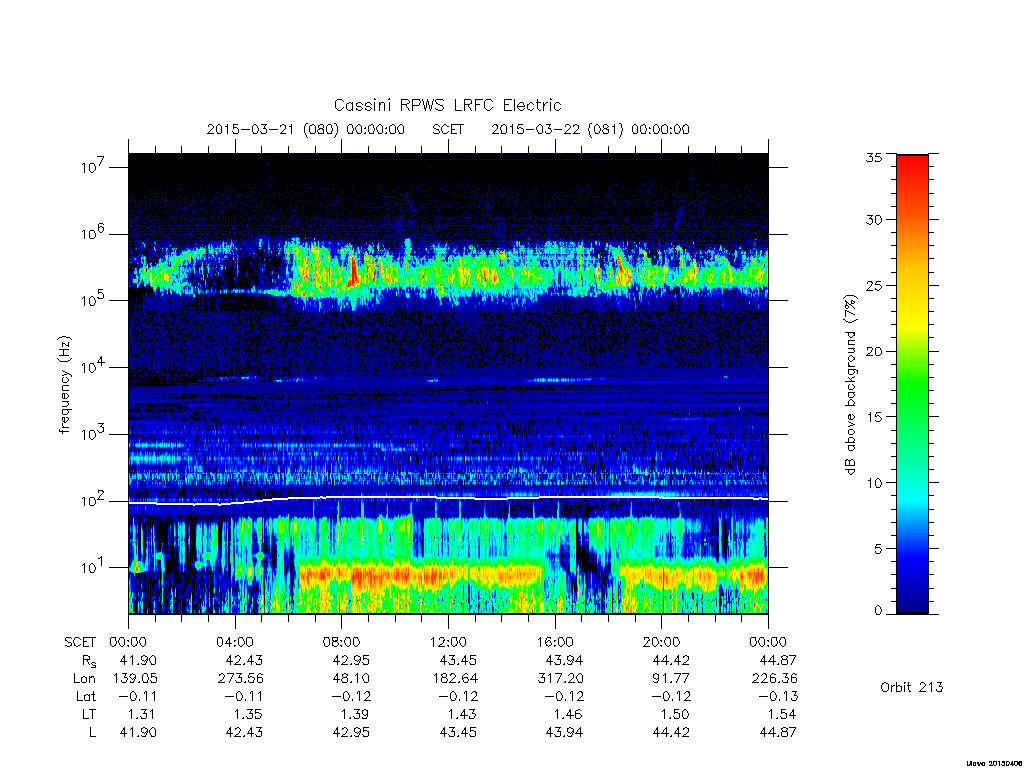1024x768 pixels.
Task: Click the Rs value '41.90'
Action: pos(138,660)
